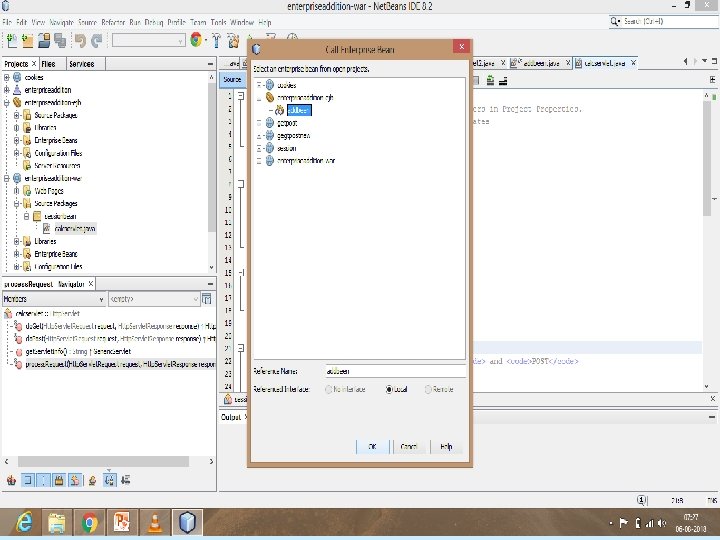Switch to the Services tab
This screenshot has width=720, height=540.
82,64
